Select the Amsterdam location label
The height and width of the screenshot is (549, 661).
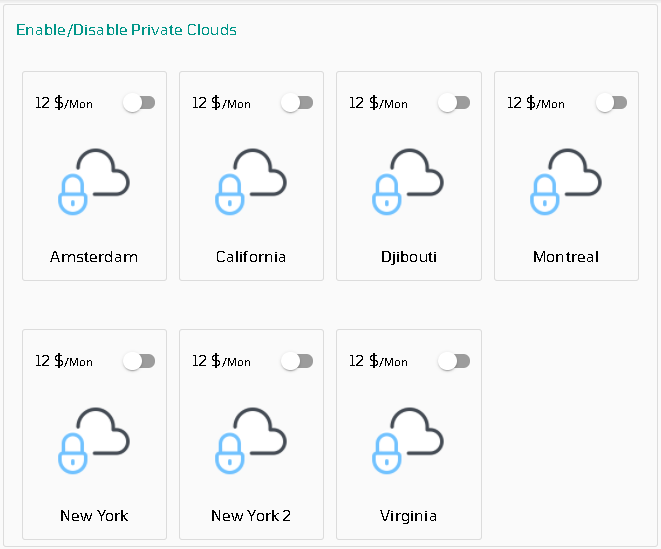point(94,257)
